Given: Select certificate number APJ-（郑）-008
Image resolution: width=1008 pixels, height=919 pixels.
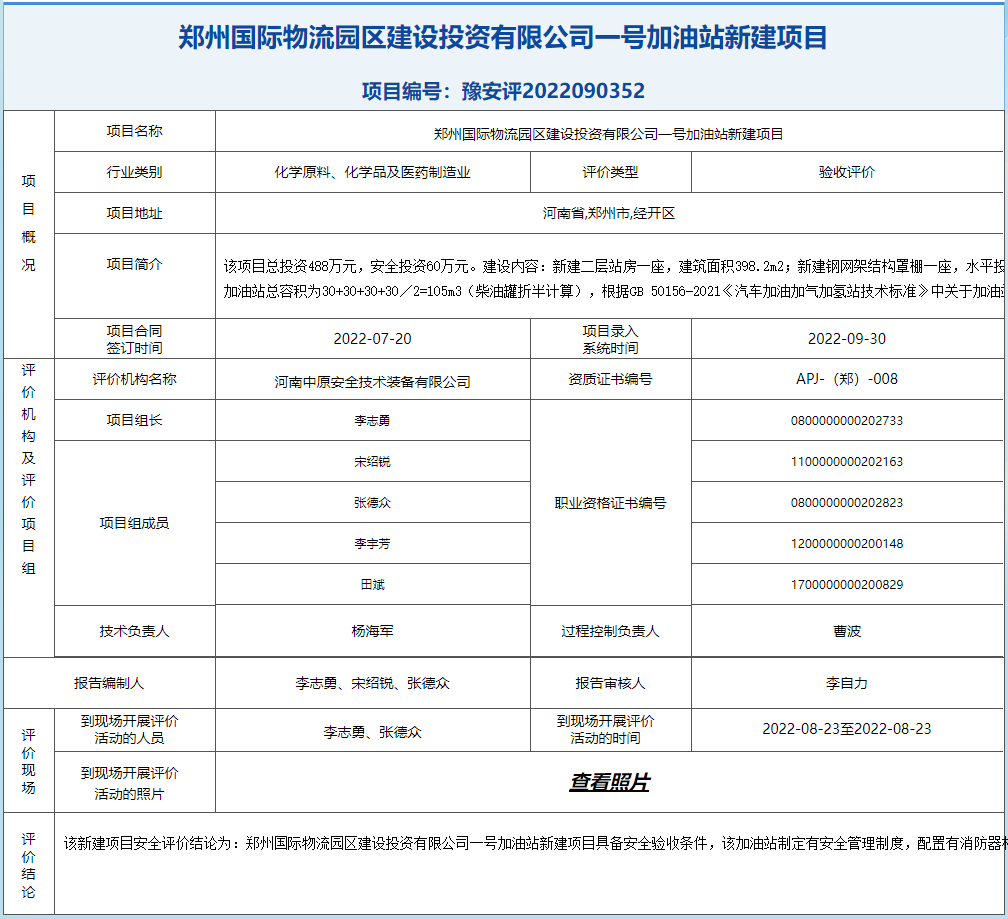Looking at the screenshot, I should coord(847,379).
